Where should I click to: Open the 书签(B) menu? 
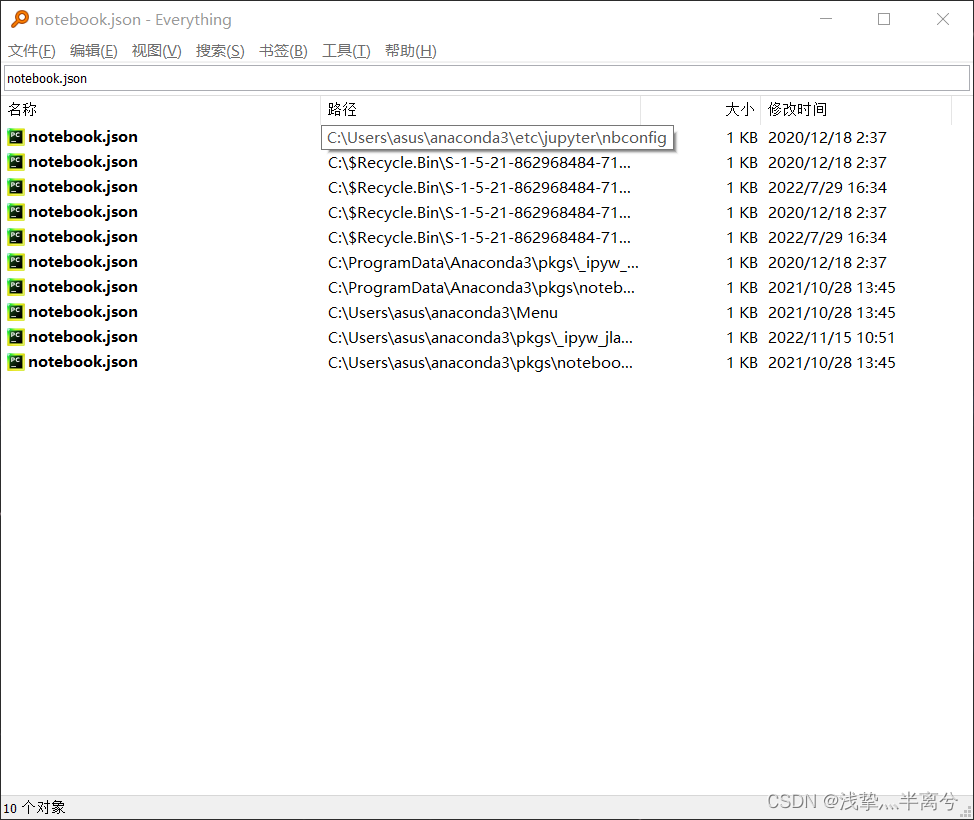point(283,51)
